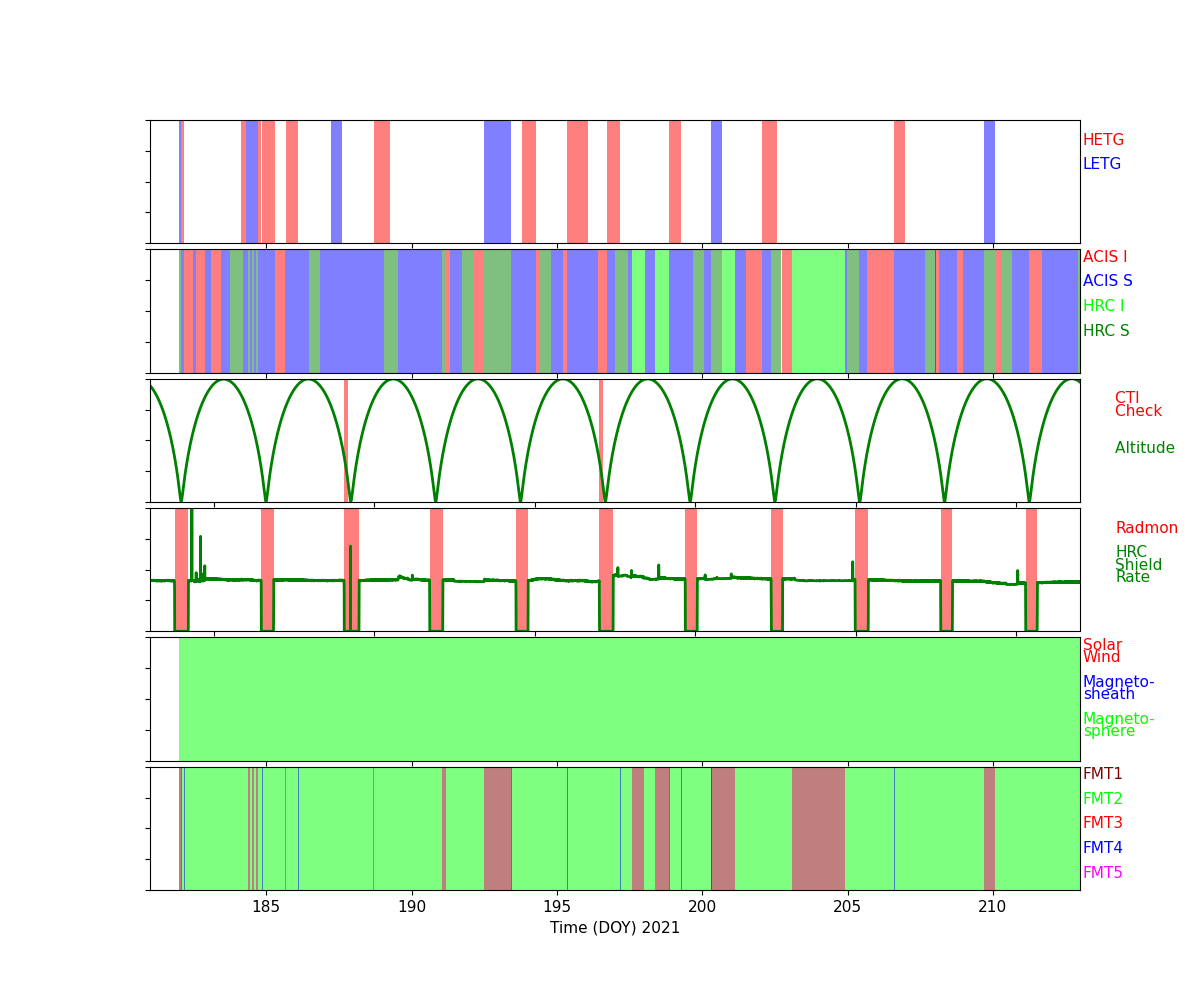The height and width of the screenshot is (1000, 1200).
Task: Select the ACIS S legend label
Action: [1107, 281]
